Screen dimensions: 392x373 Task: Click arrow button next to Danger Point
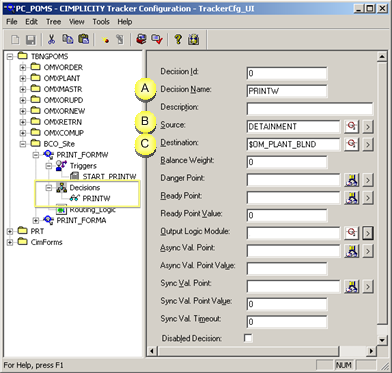pyautogui.click(x=368, y=180)
